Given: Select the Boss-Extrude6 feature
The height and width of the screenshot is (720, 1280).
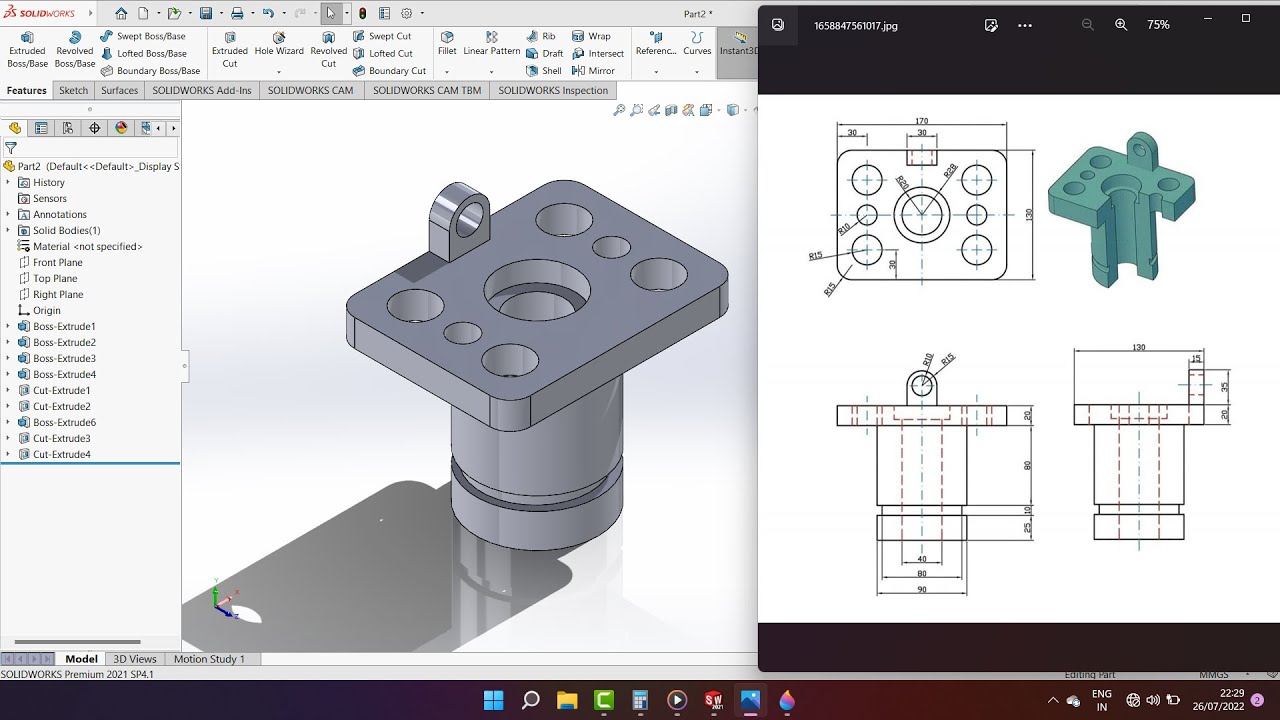Looking at the screenshot, I should pyautogui.click(x=57, y=423).
